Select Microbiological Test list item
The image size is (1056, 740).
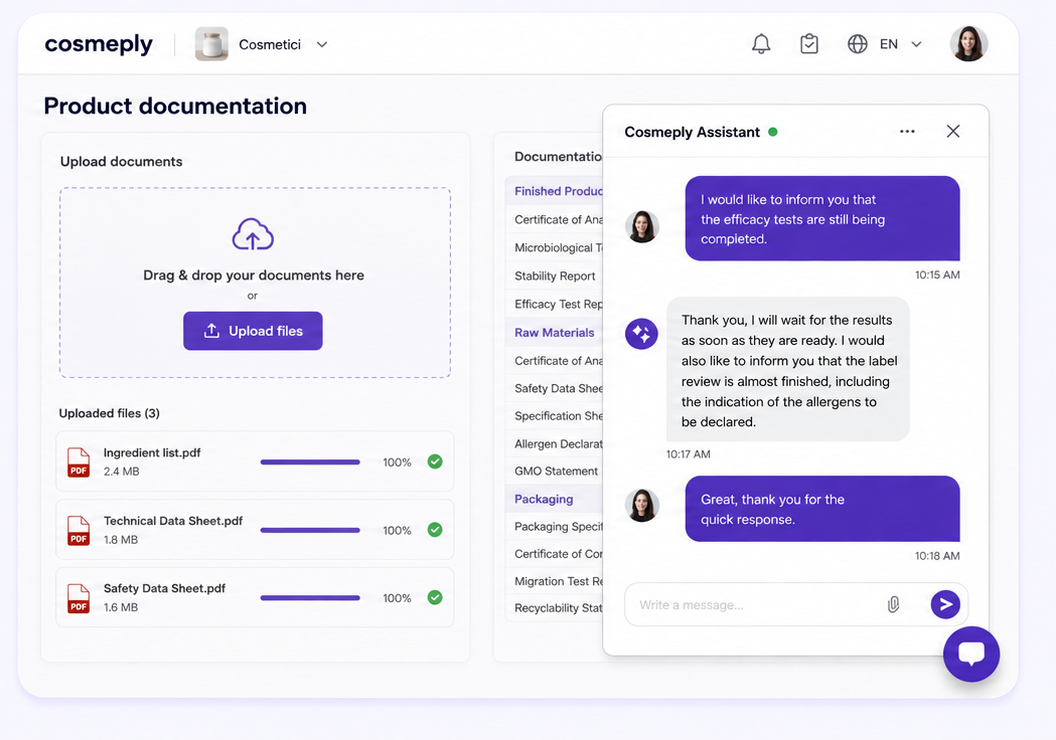point(554,248)
